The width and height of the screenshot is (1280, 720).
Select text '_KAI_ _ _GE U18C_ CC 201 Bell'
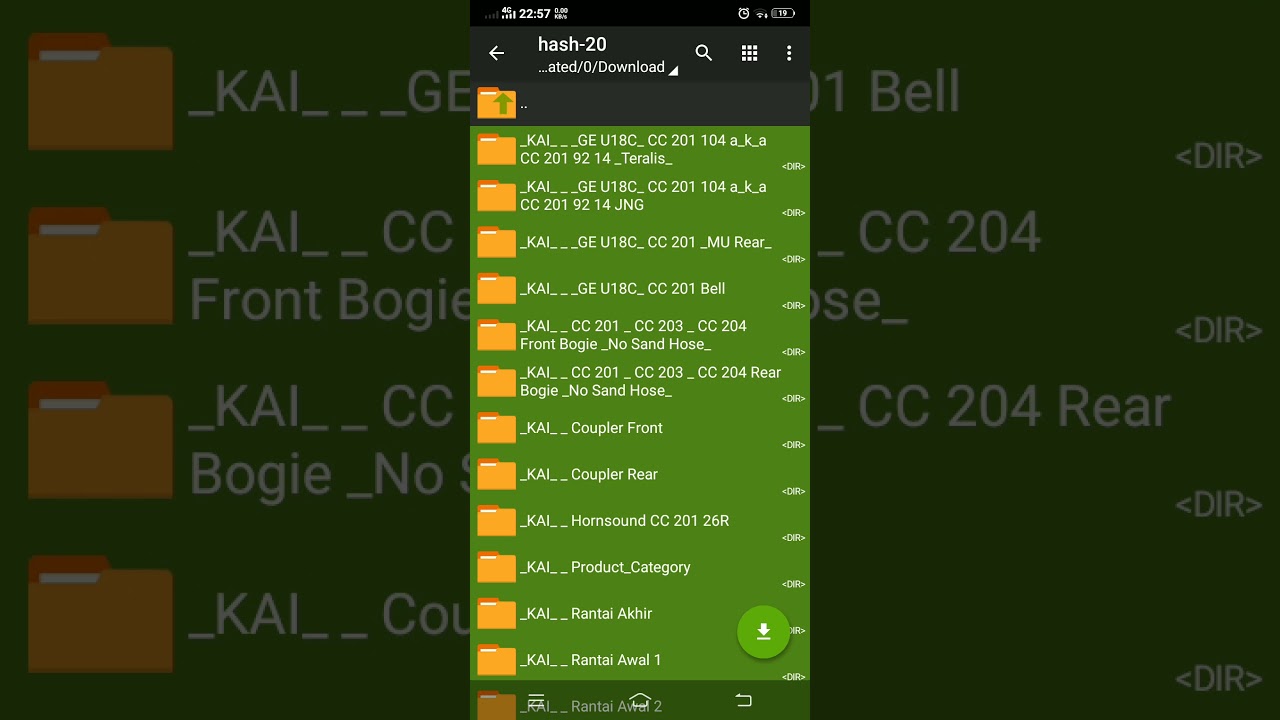tap(622, 288)
